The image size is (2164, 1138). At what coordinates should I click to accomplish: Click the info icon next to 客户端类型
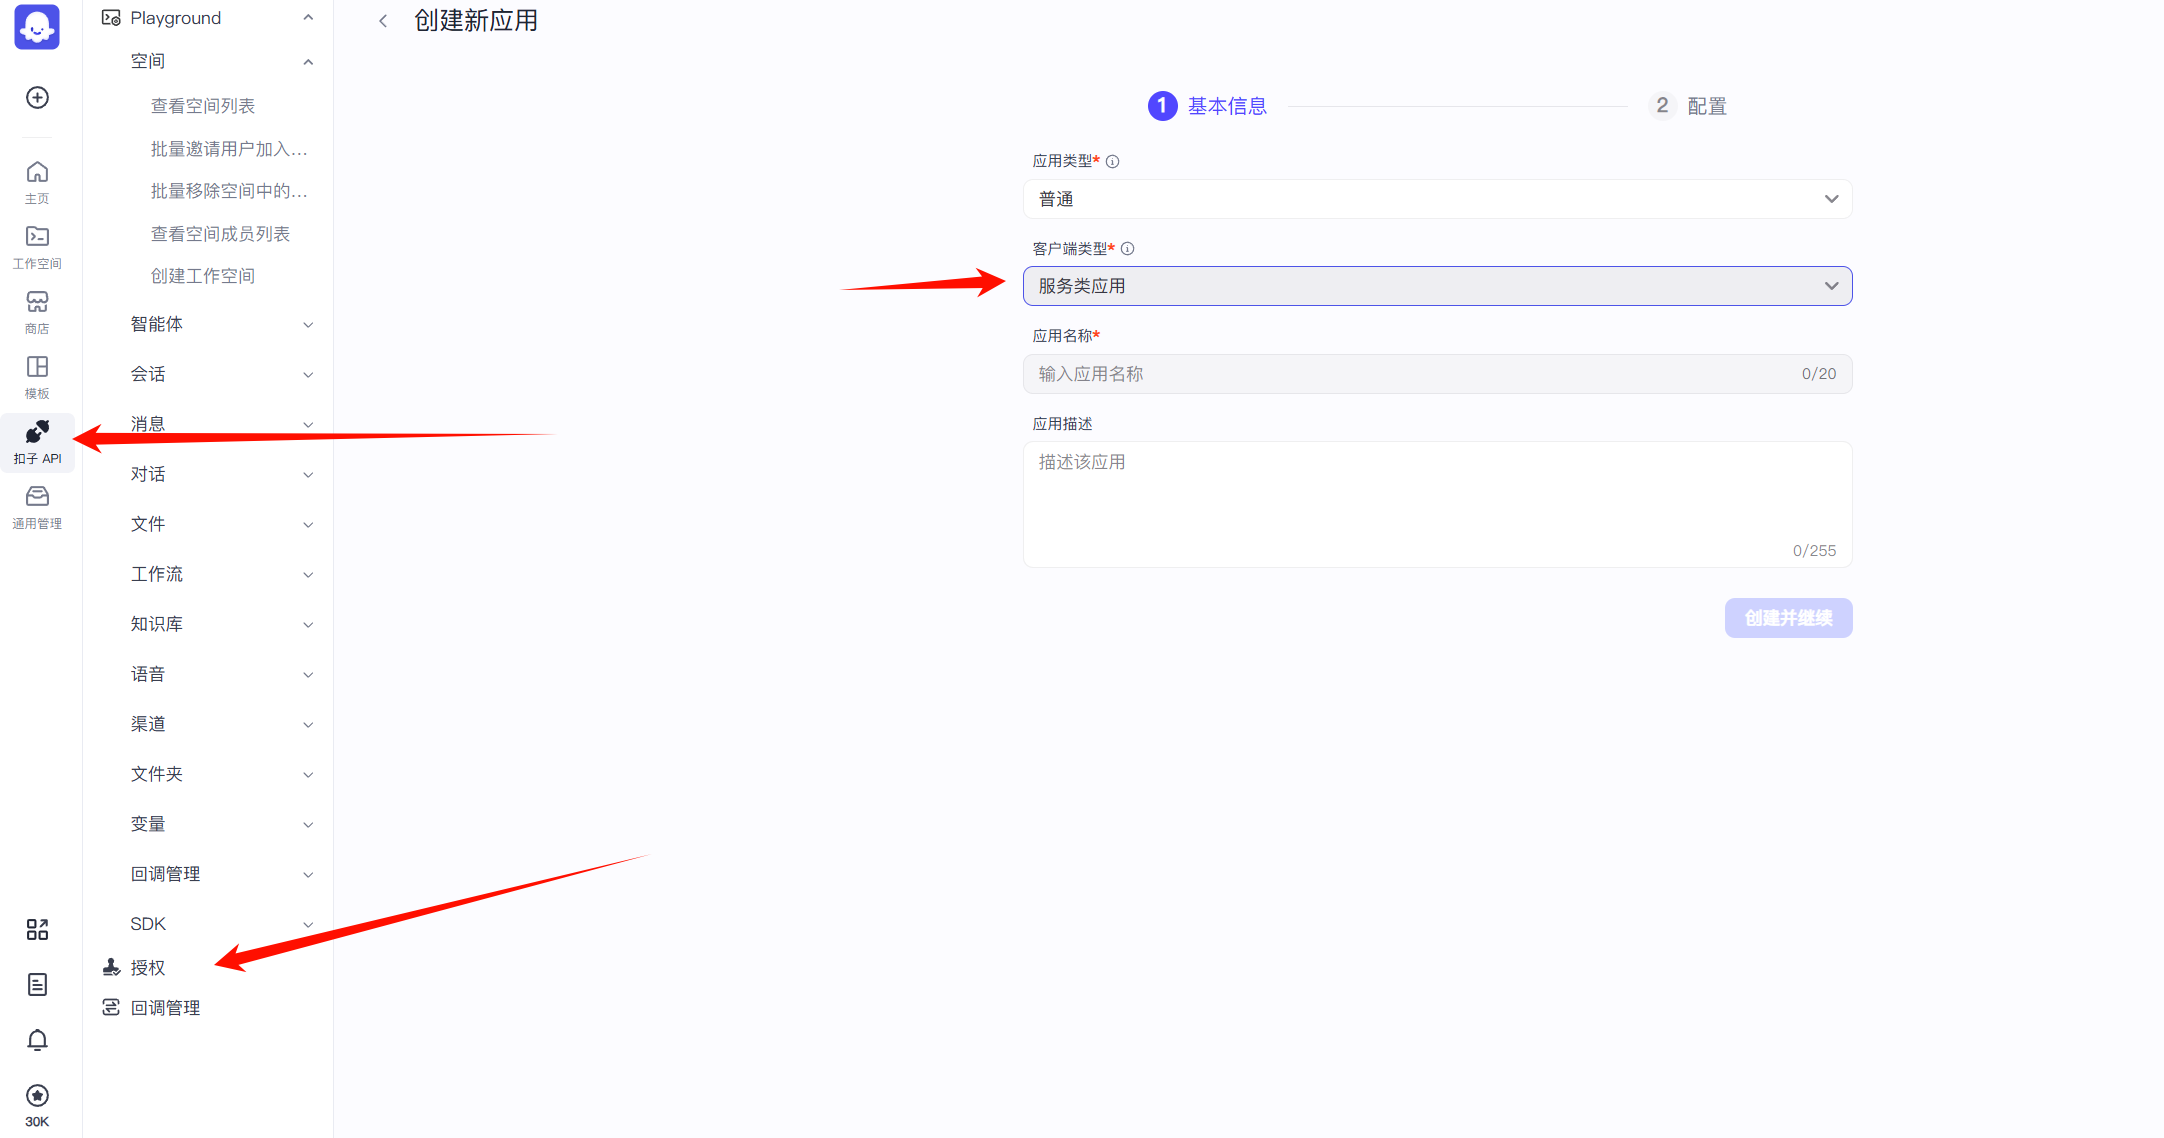[1127, 249]
